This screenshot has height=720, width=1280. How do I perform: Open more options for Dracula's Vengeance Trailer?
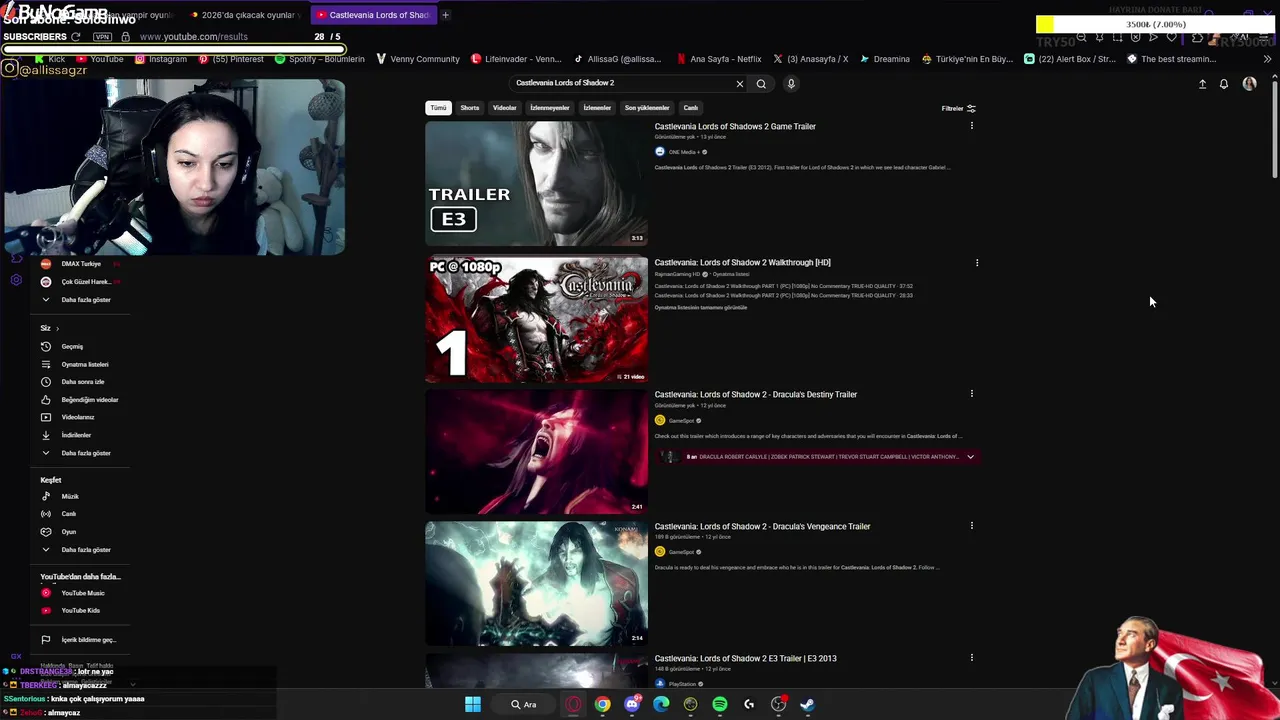pyautogui.click(x=971, y=526)
